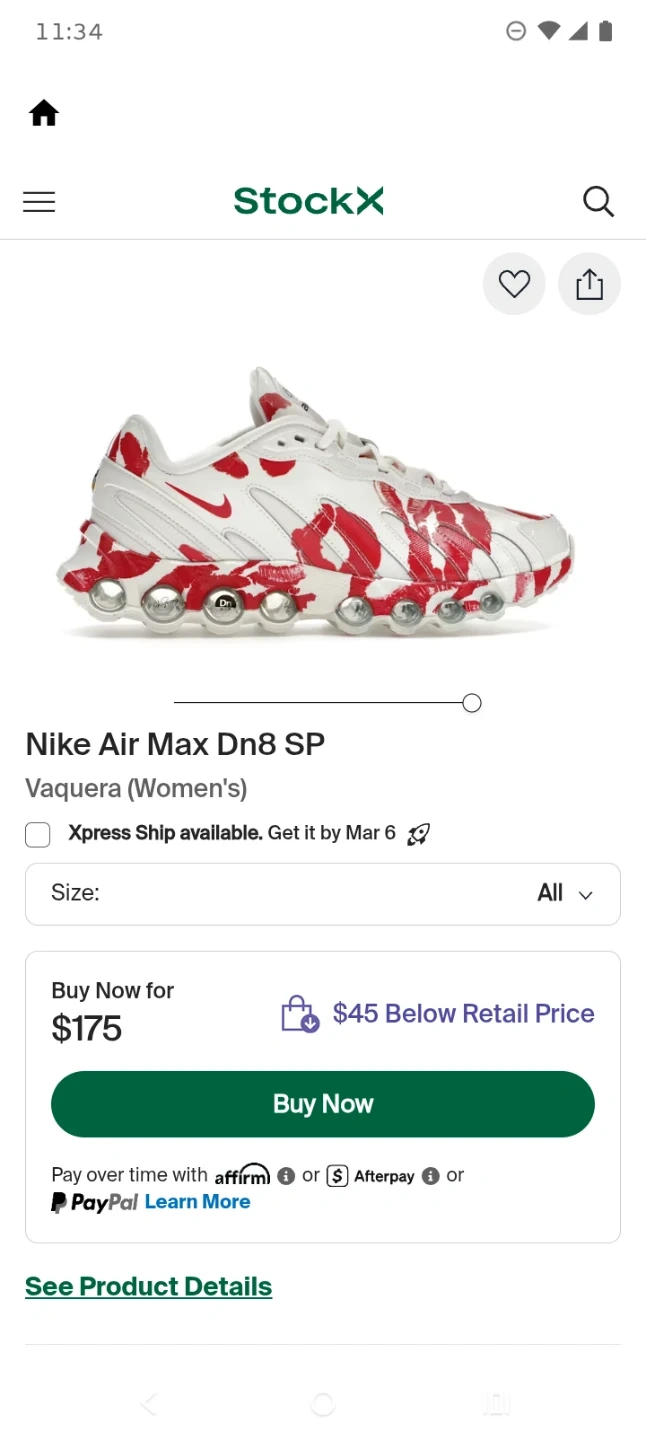Viewport: 646px width, 1440px height.
Task: Tap the Android back navigation button
Action: coord(149,1404)
